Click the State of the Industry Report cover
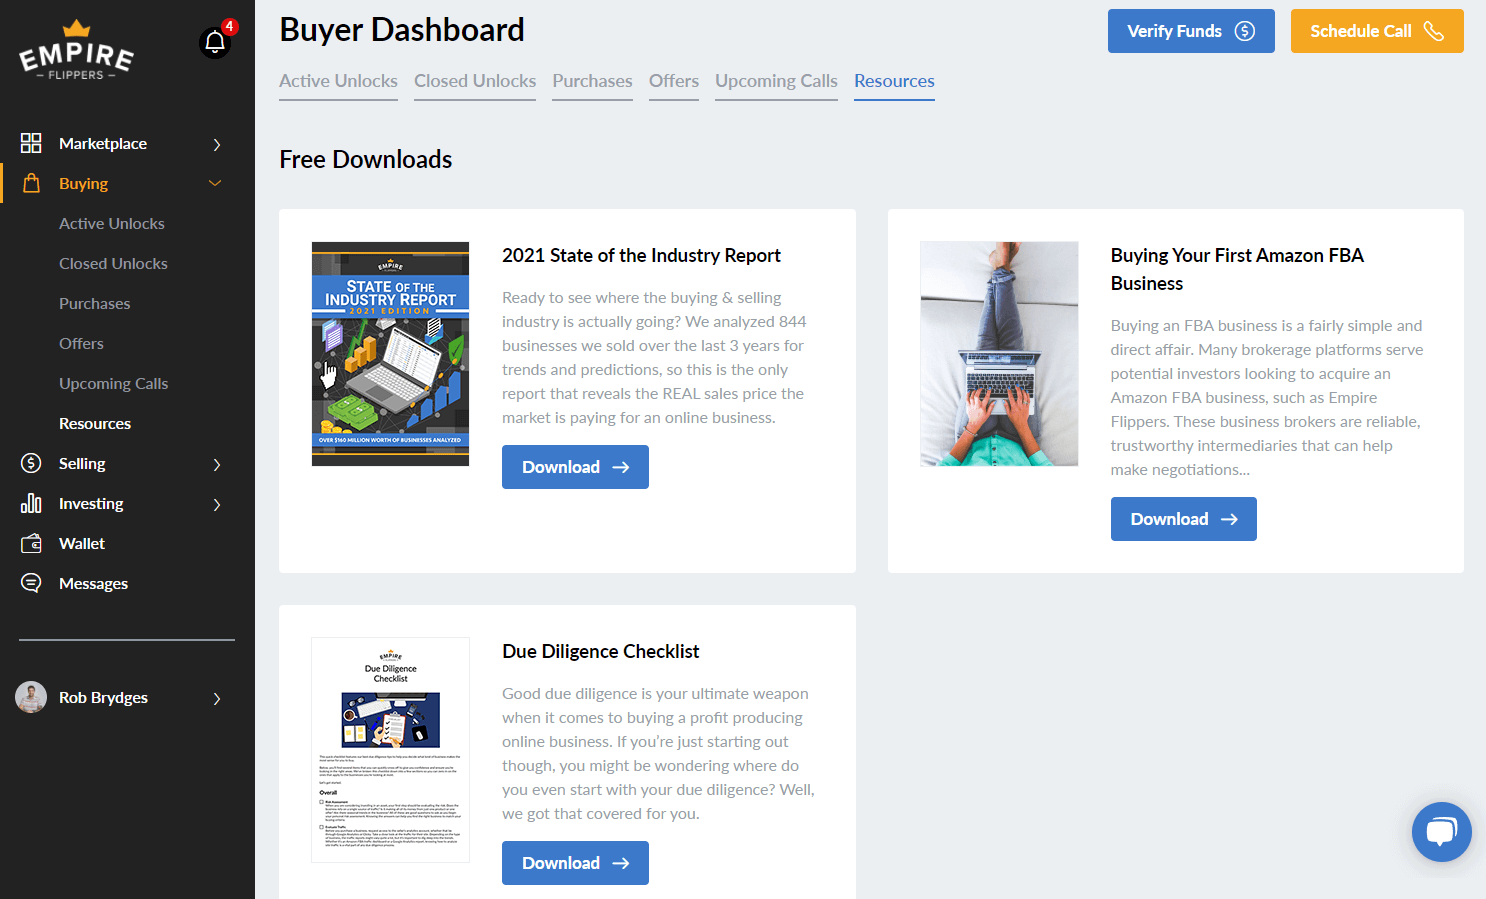Viewport: 1486px width, 899px height. pyautogui.click(x=390, y=354)
